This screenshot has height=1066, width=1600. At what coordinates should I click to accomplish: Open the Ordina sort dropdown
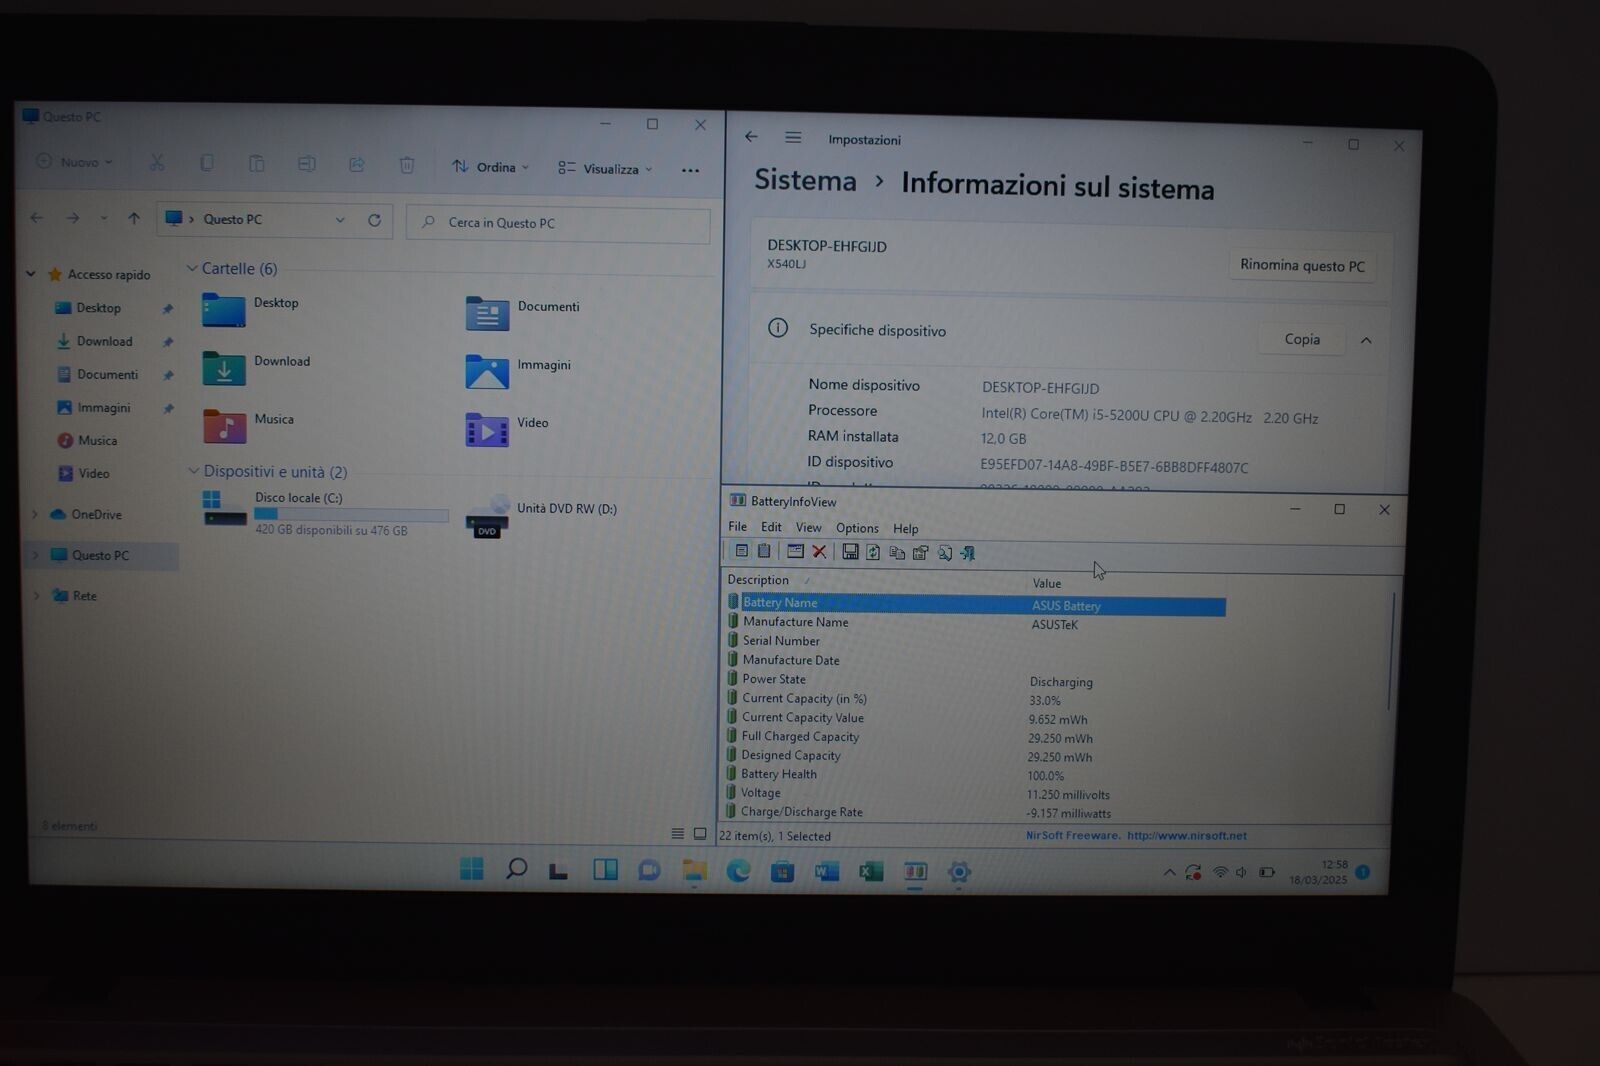tap(490, 167)
